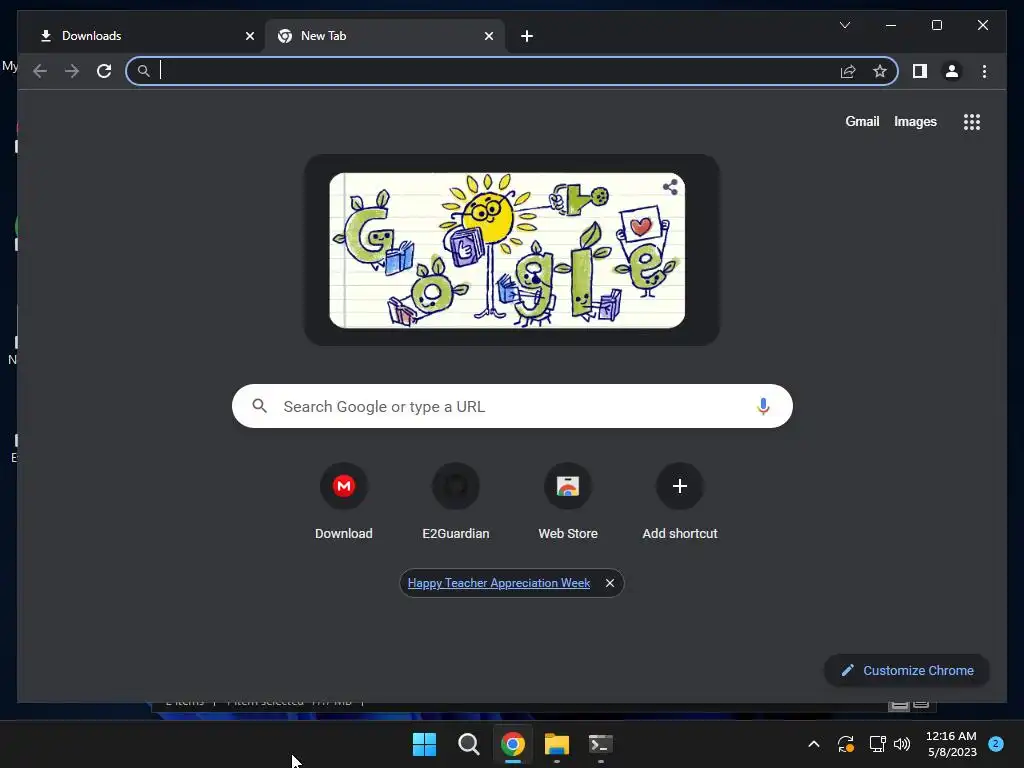The height and width of the screenshot is (768, 1024).
Task: Open Chrome's three-dot menu
Action: point(984,71)
